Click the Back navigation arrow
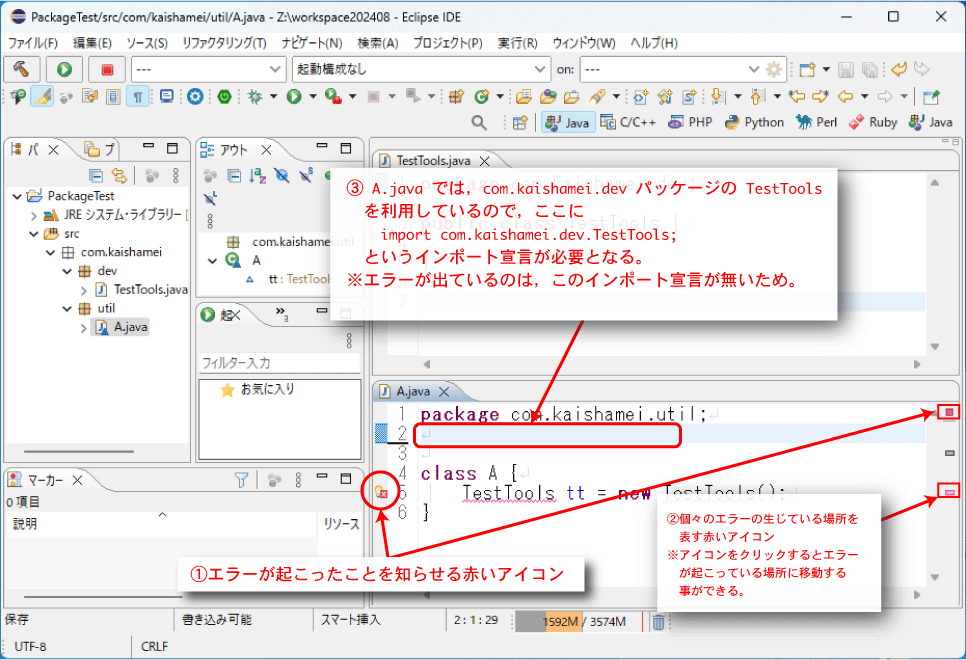Image resolution: width=966 pixels, height=660 pixels. (x=846, y=96)
